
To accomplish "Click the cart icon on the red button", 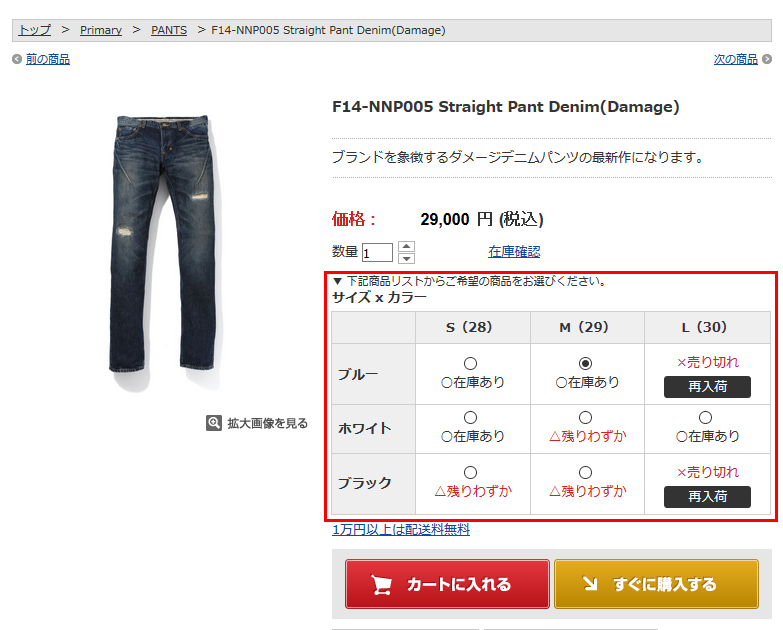I will point(382,585).
